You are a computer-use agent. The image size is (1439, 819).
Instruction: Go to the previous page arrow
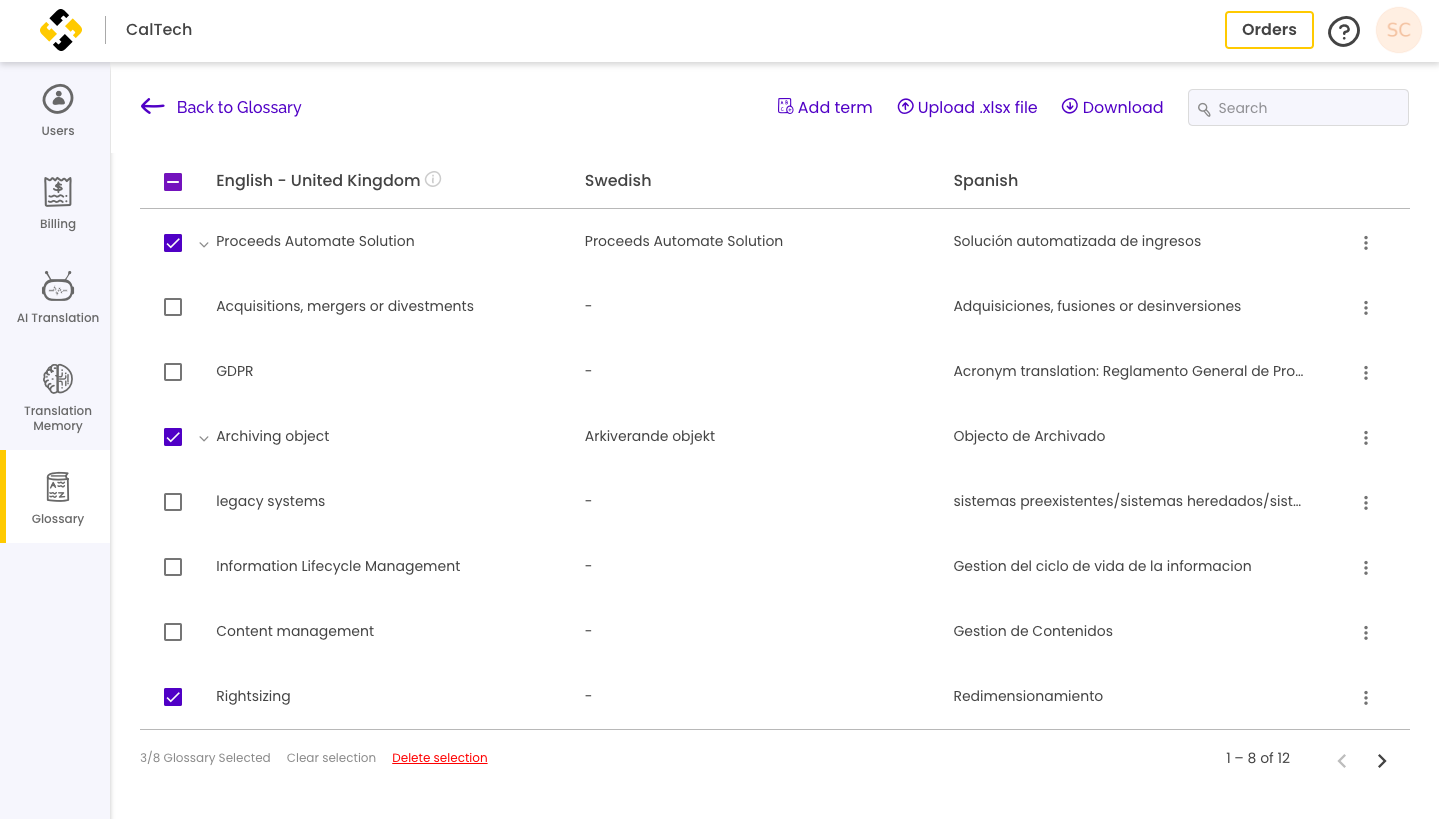click(1342, 761)
